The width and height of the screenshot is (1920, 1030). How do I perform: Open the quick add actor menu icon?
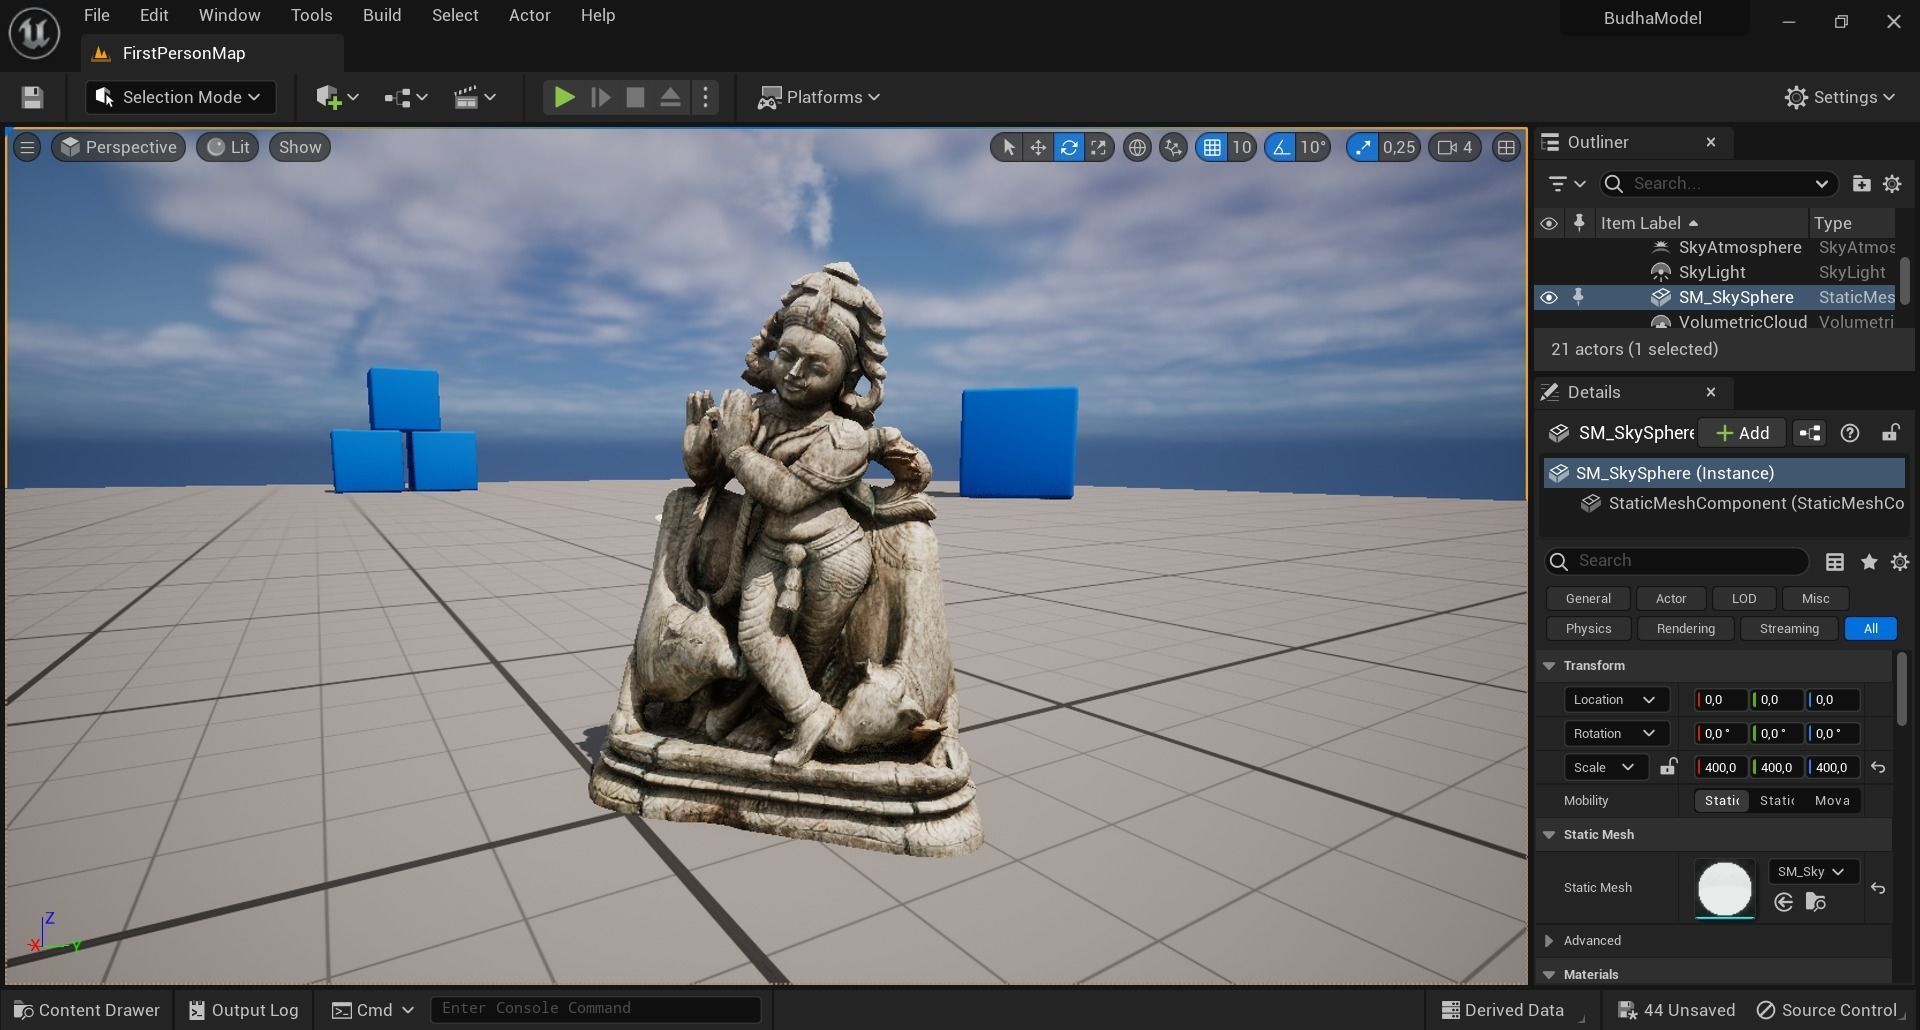pyautogui.click(x=337, y=97)
